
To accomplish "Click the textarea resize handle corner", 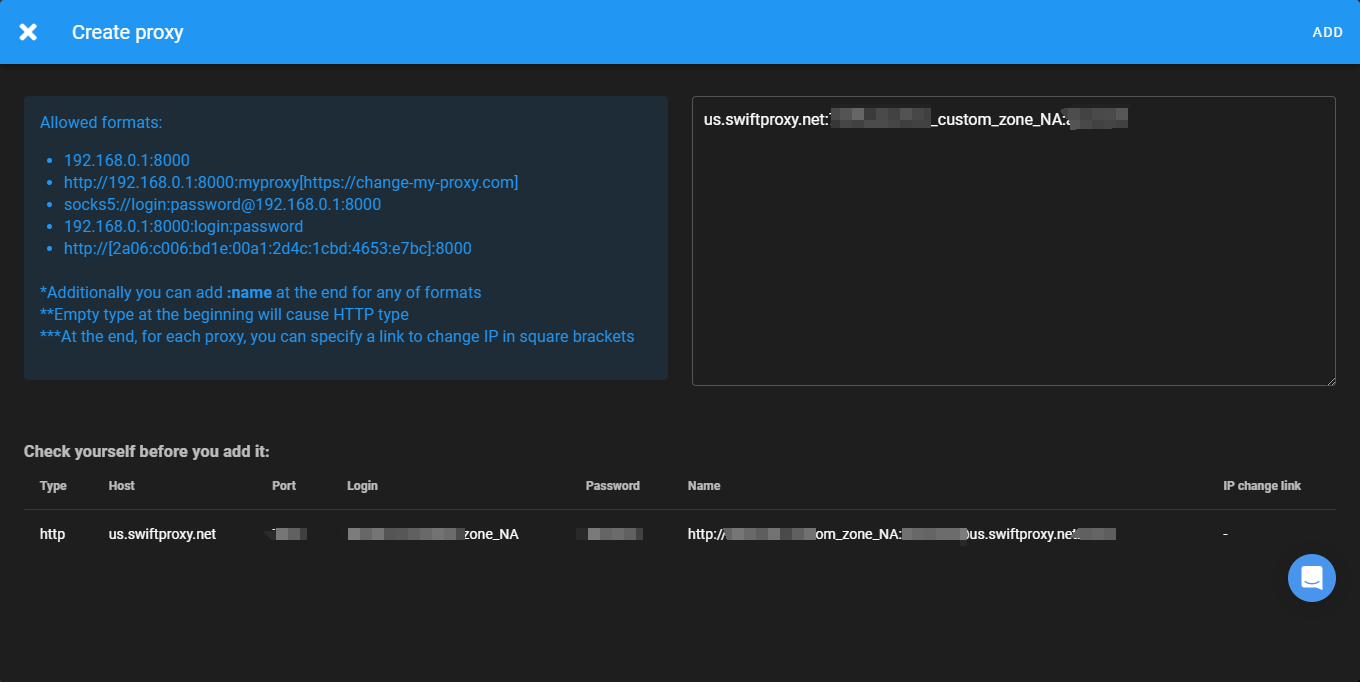I will (1330, 380).
